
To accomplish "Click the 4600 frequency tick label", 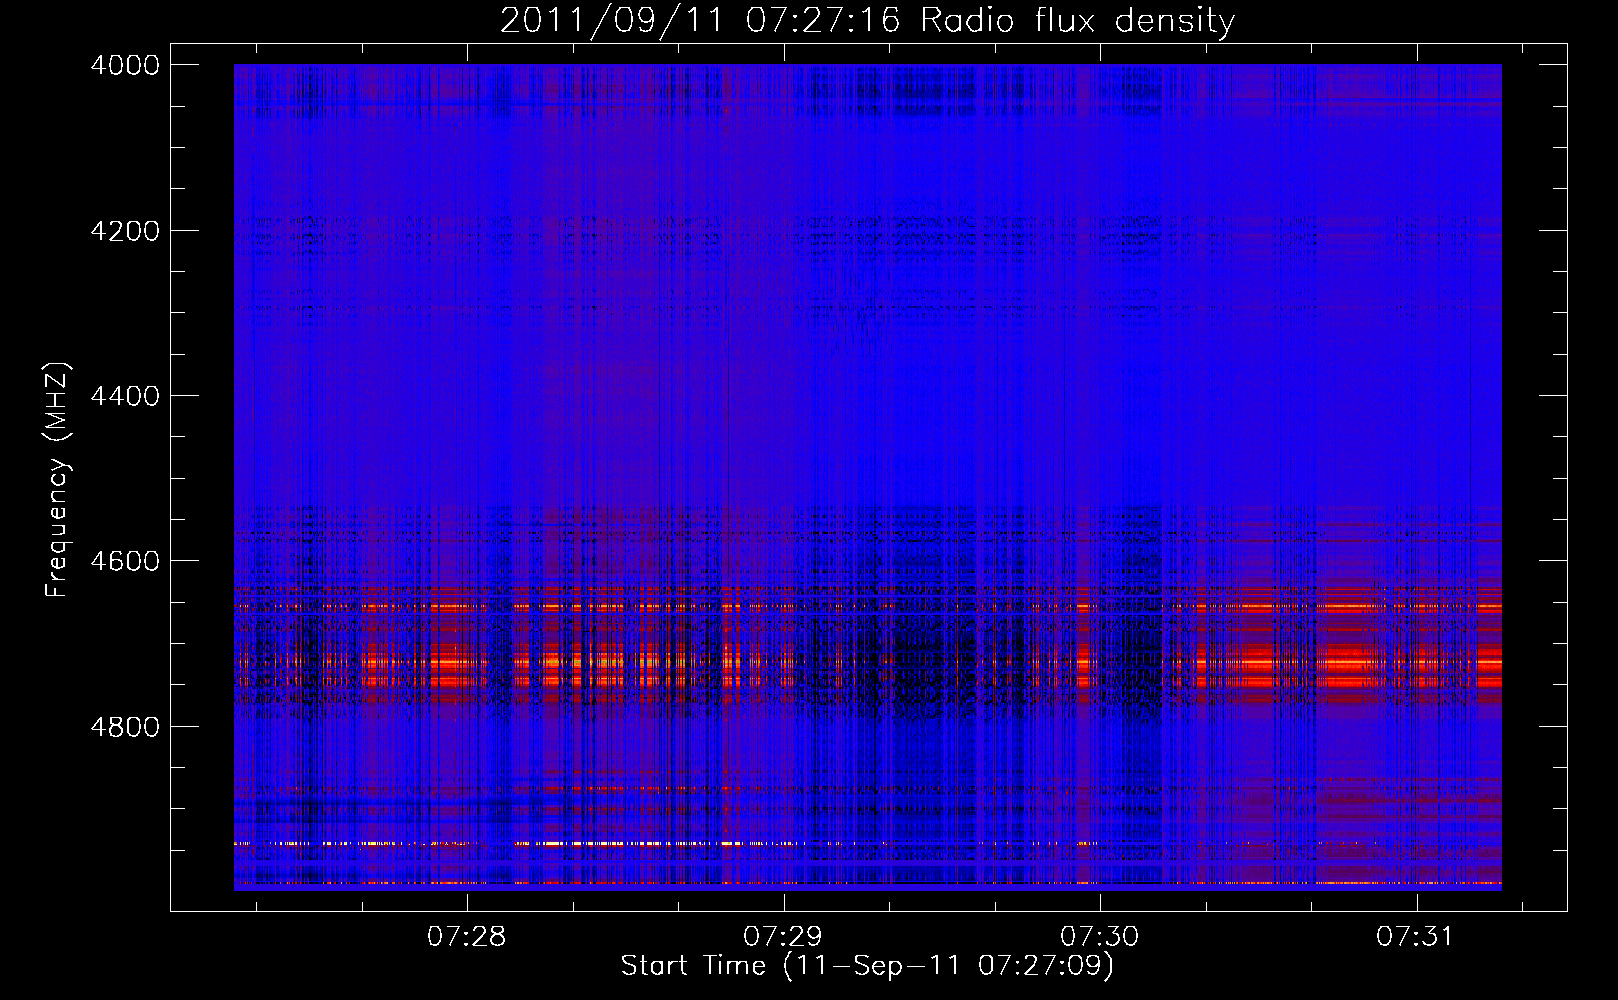I will click(x=125, y=561).
